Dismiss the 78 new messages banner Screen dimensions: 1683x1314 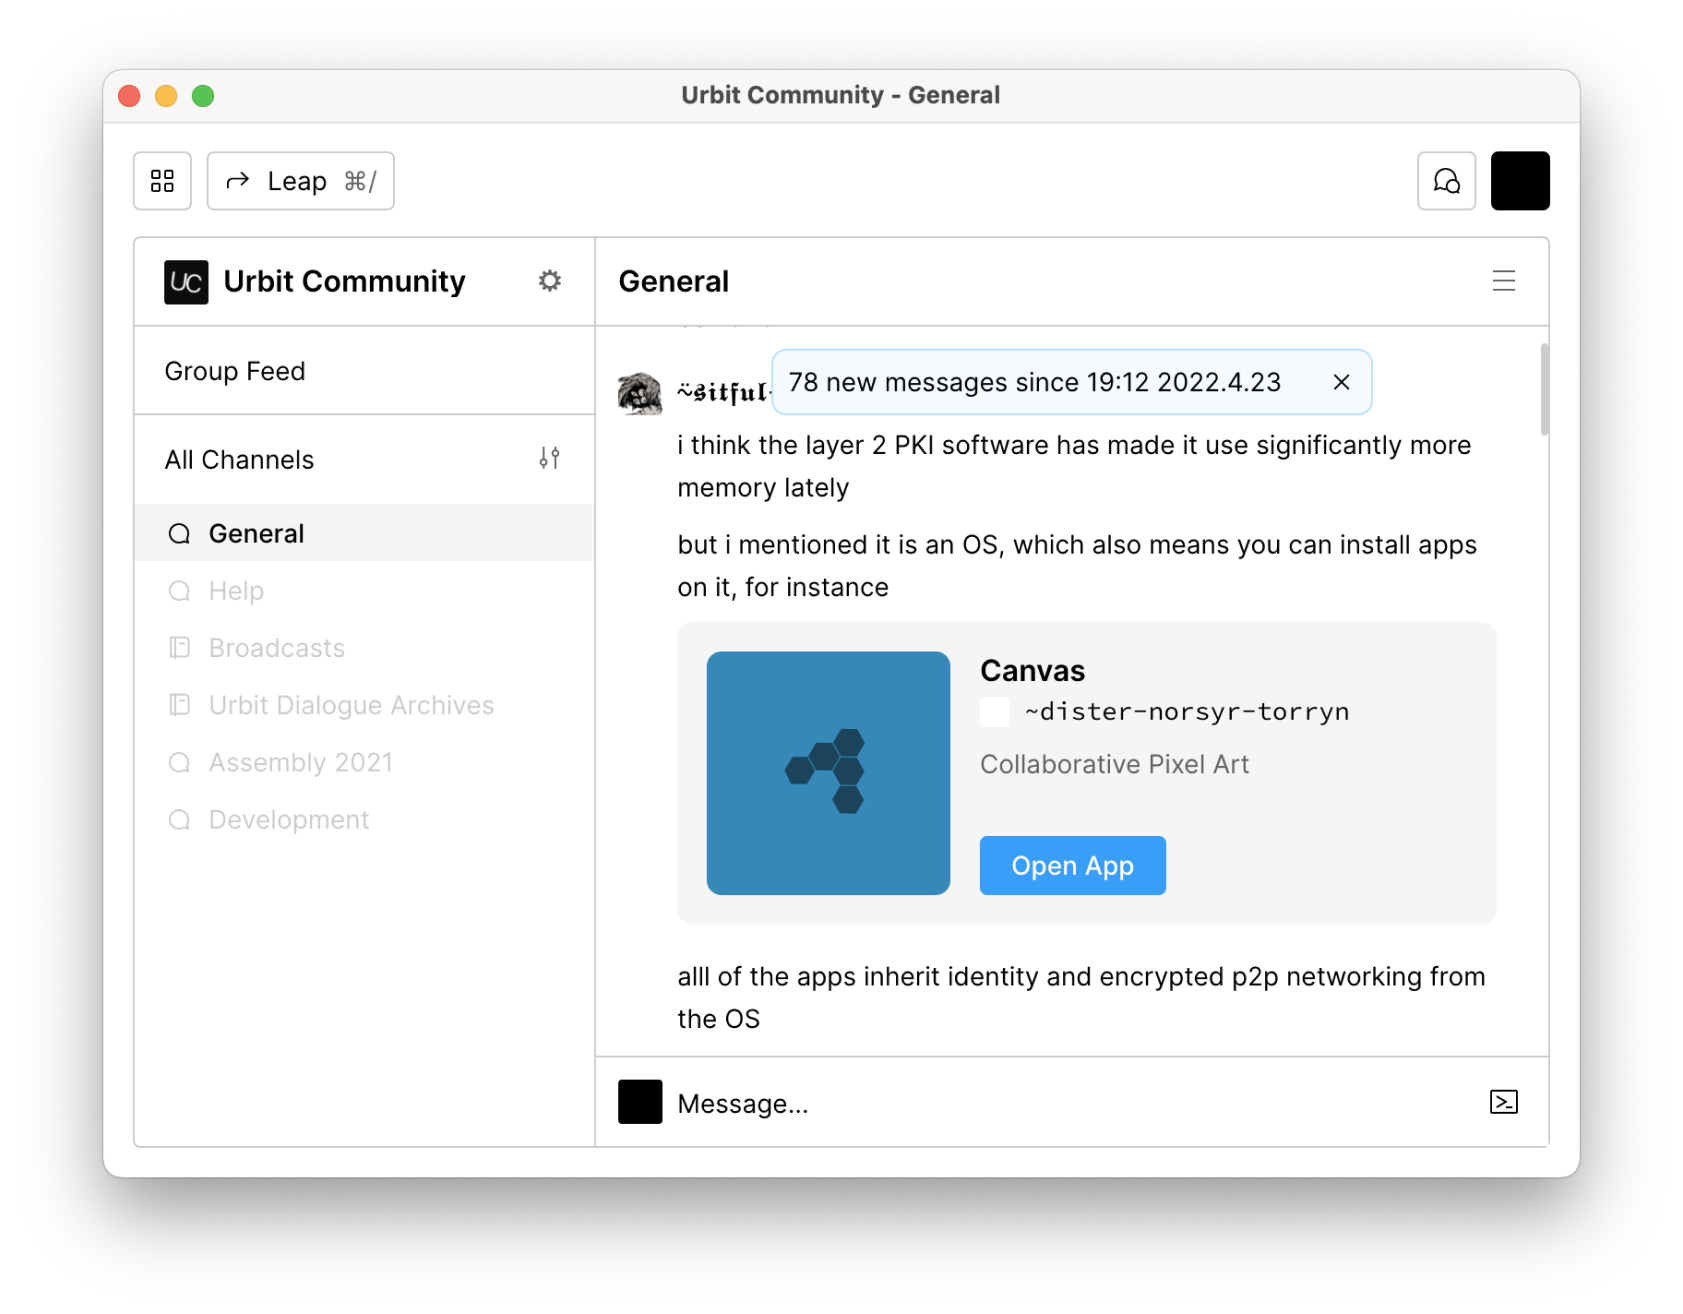[x=1341, y=382]
